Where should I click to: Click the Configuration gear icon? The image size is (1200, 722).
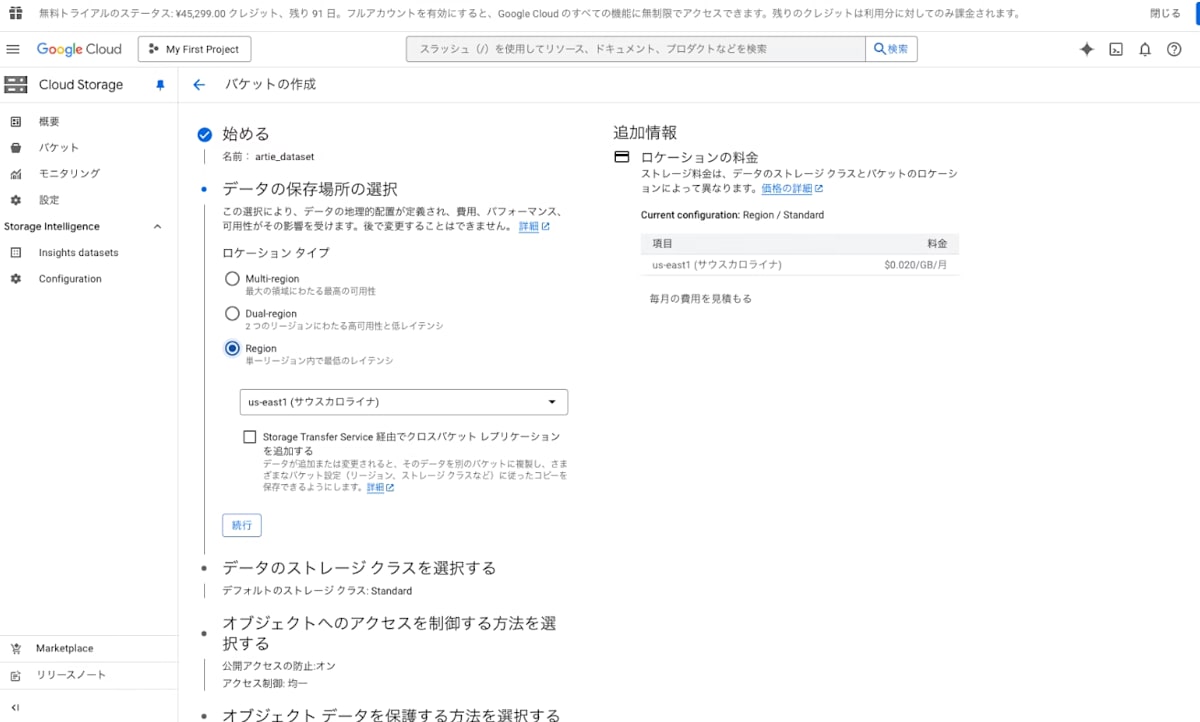coord(15,279)
